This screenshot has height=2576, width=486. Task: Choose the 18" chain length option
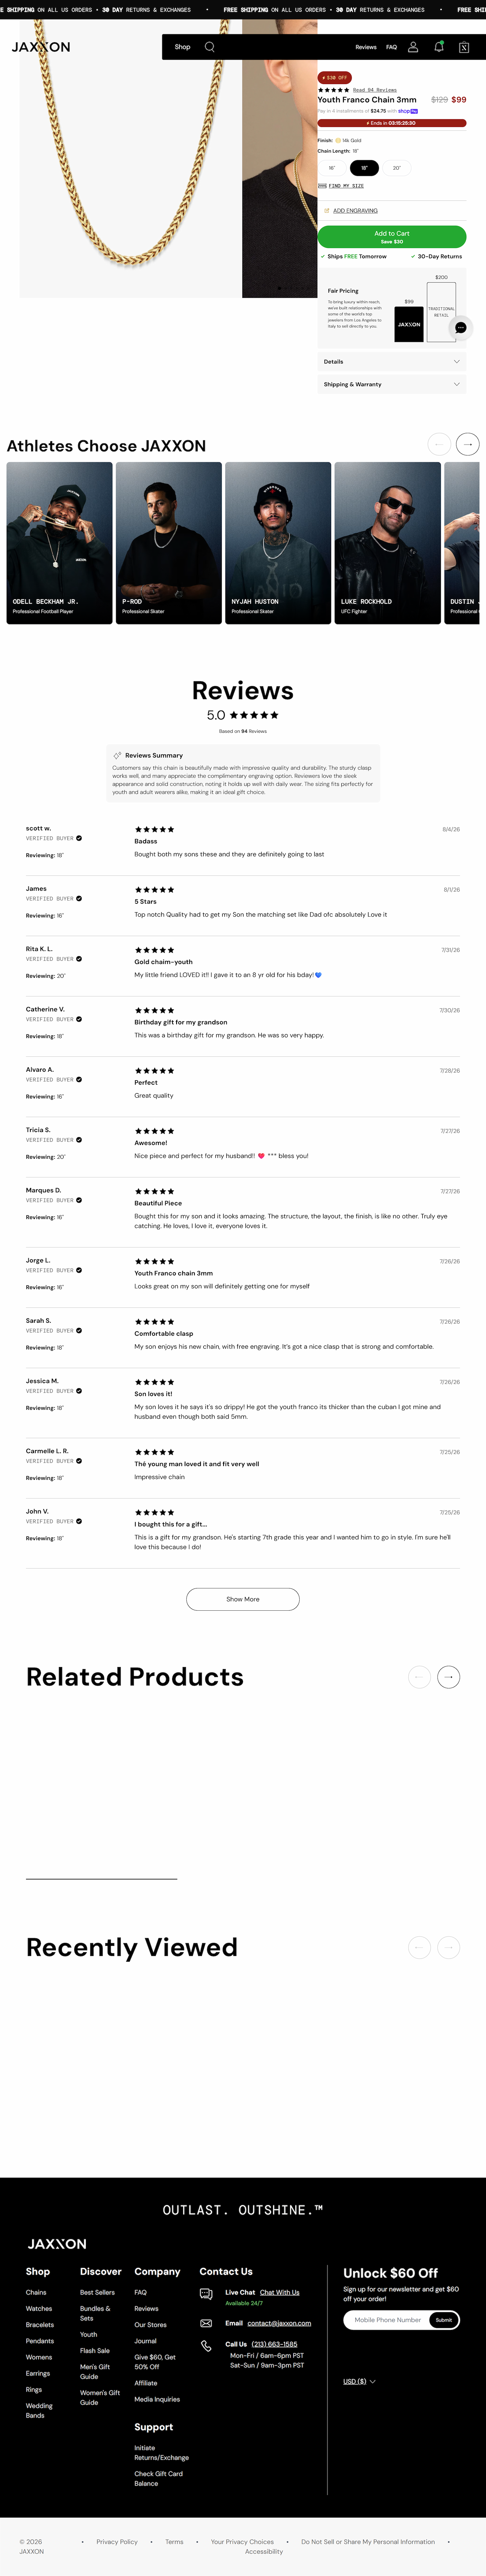click(364, 168)
